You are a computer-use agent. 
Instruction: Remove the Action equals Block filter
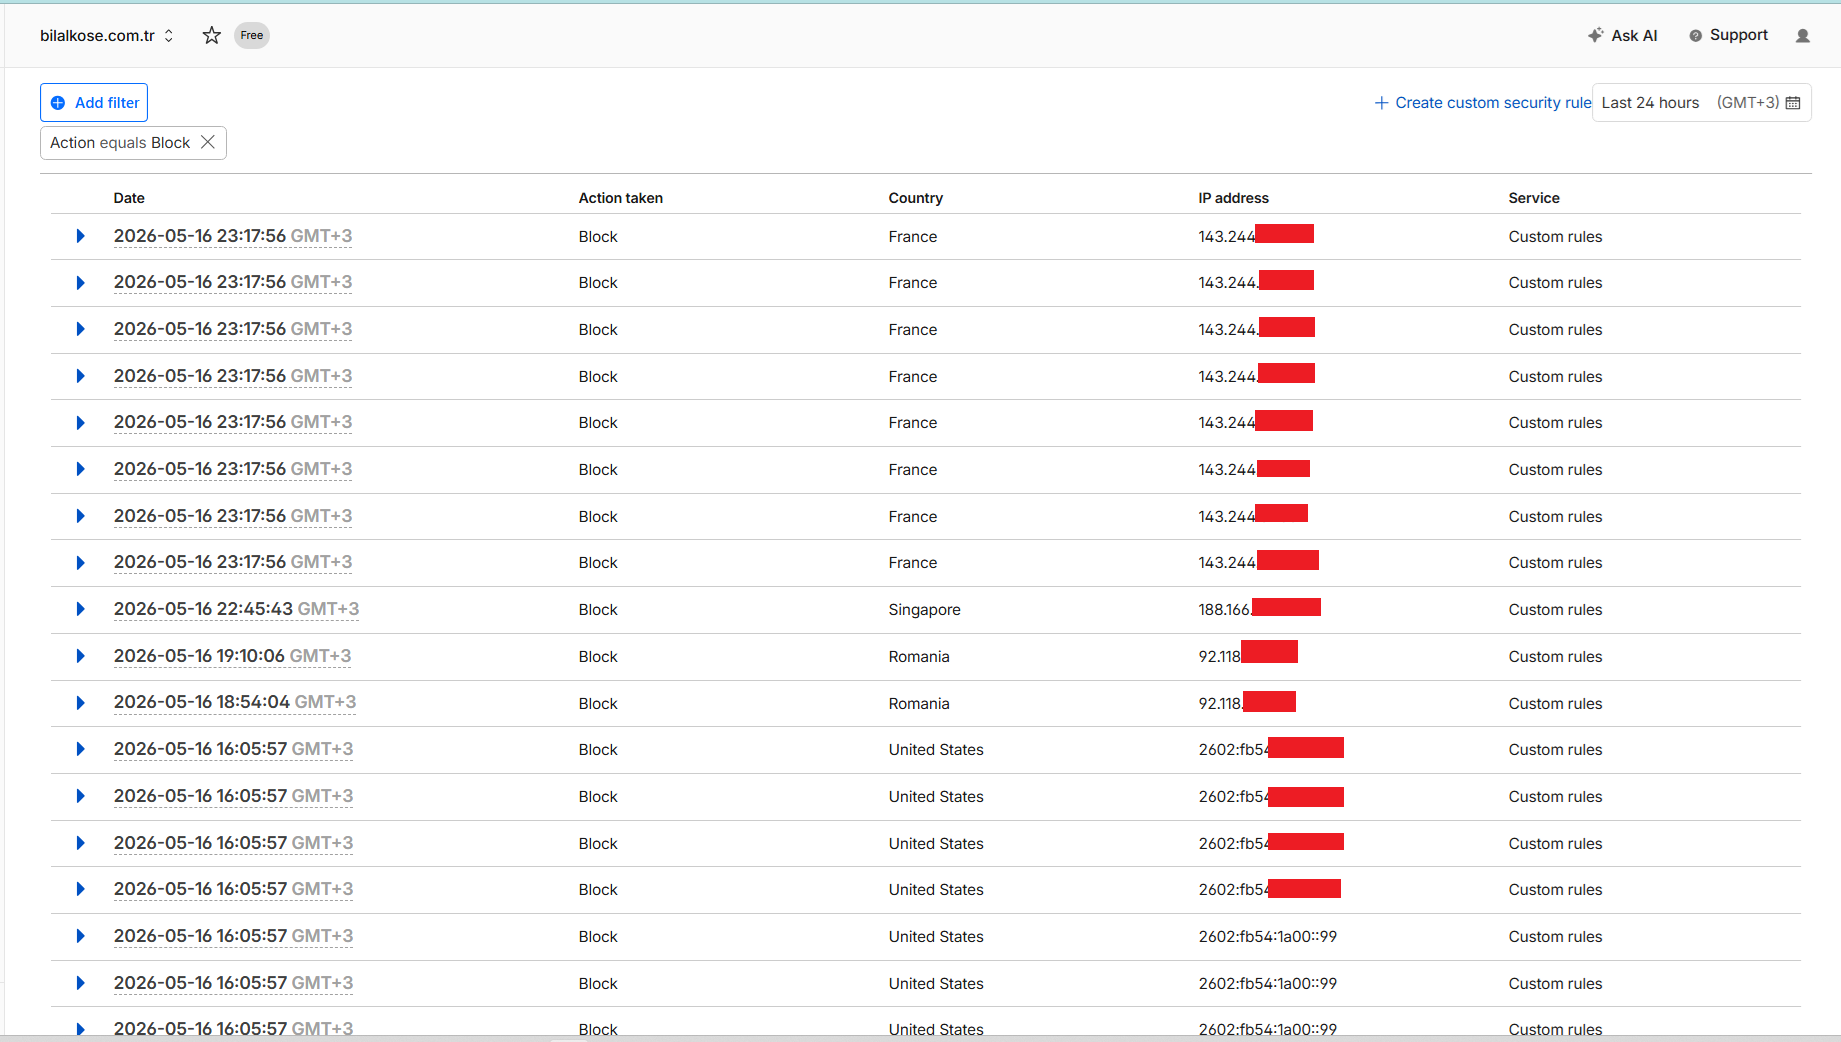(x=208, y=142)
